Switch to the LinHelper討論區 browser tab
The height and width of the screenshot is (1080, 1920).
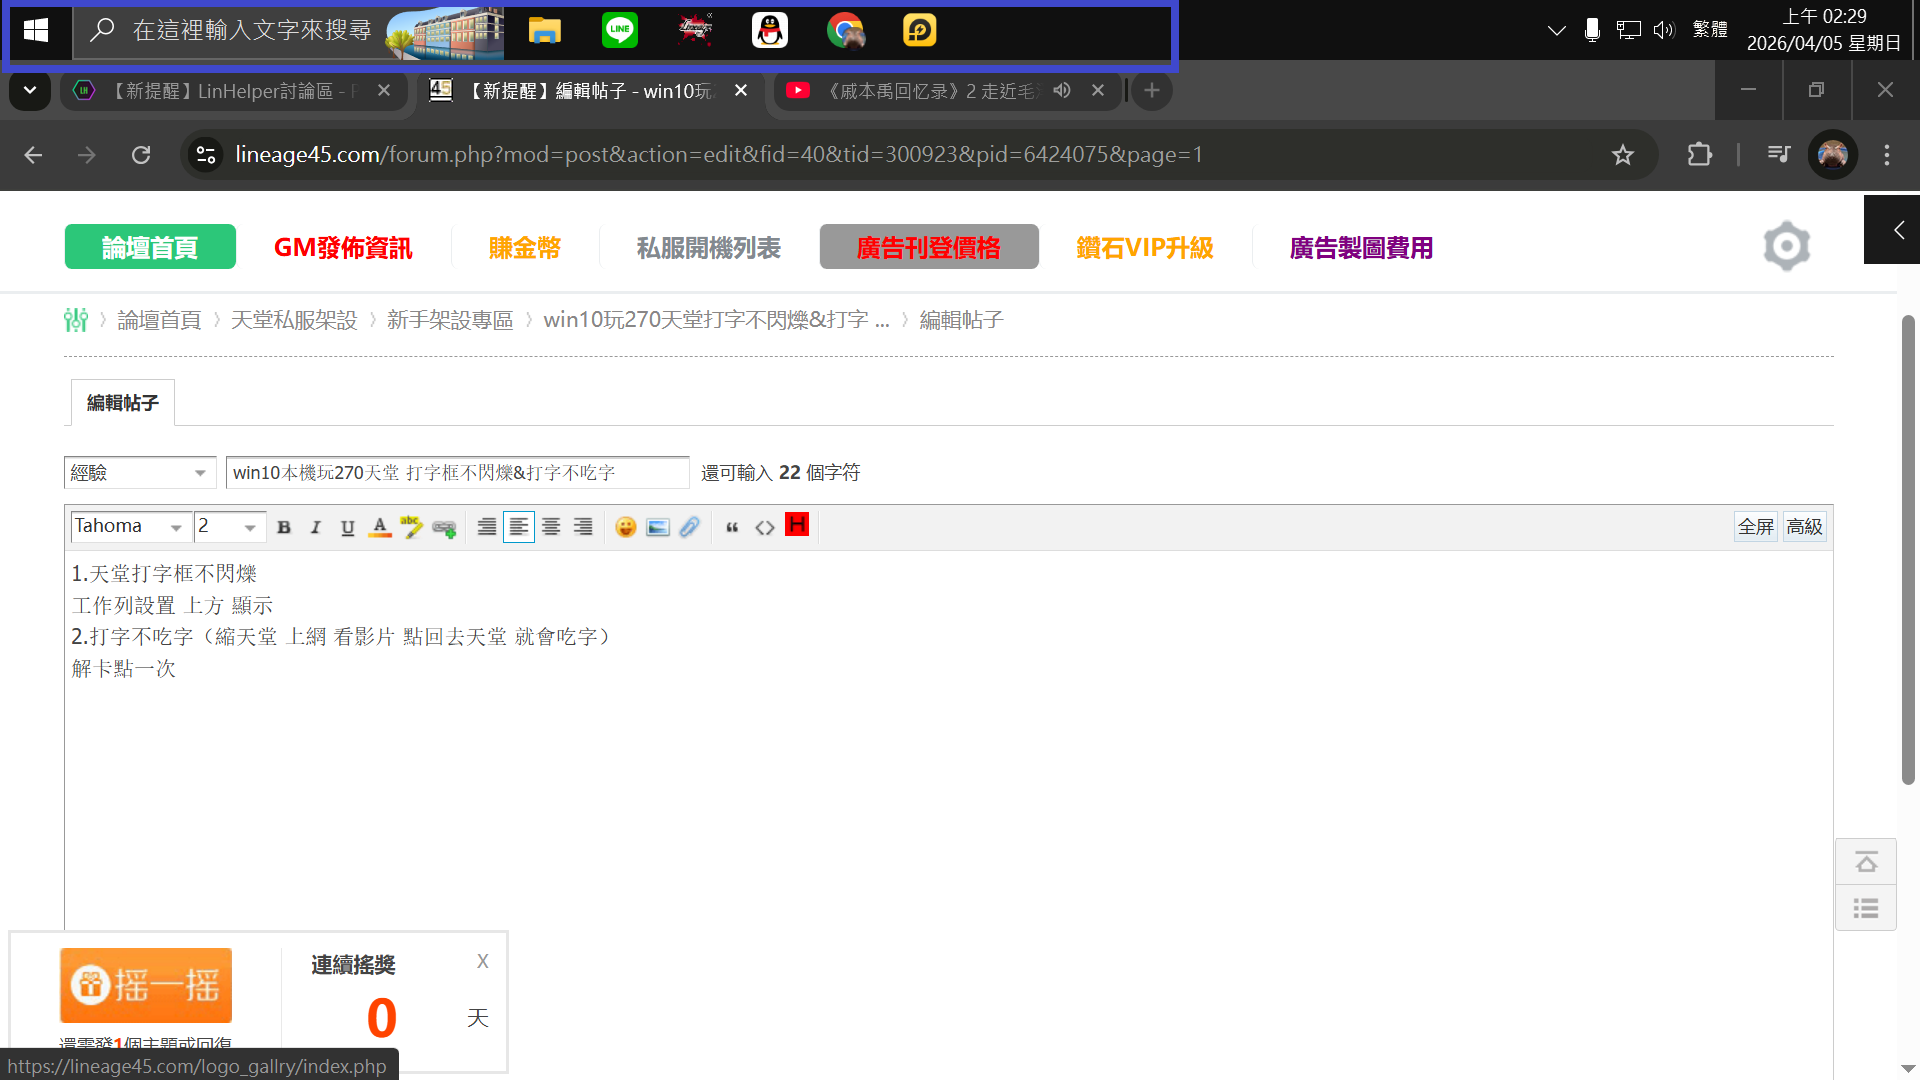pyautogui.click(x=235, y=91)
